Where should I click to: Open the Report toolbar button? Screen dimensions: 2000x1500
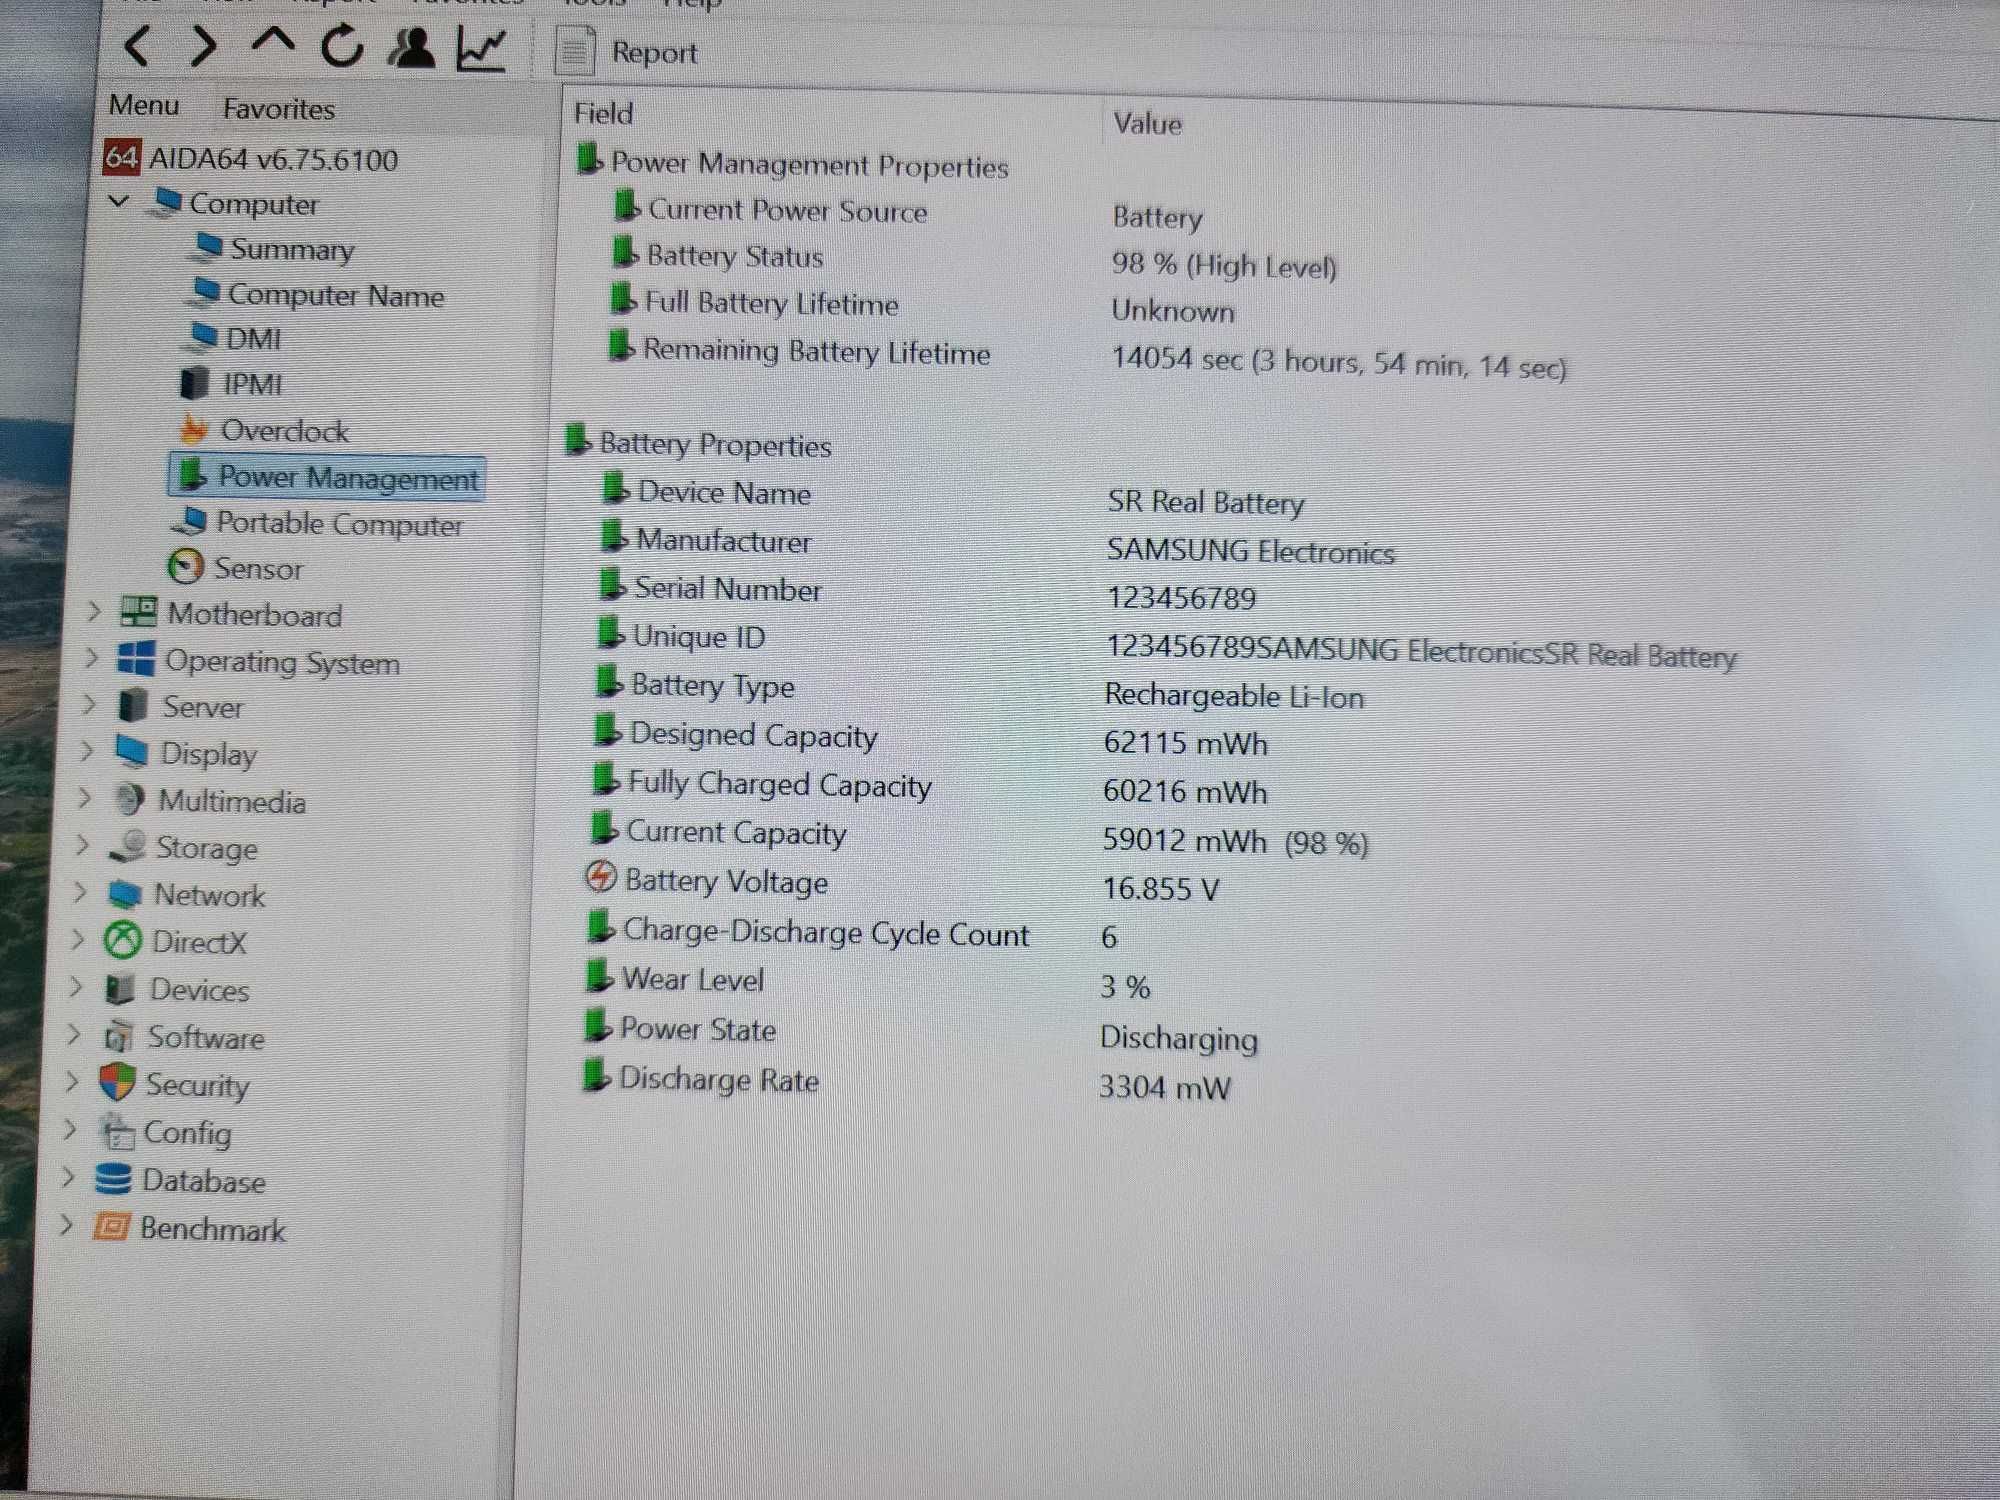[x=629, y=52]
